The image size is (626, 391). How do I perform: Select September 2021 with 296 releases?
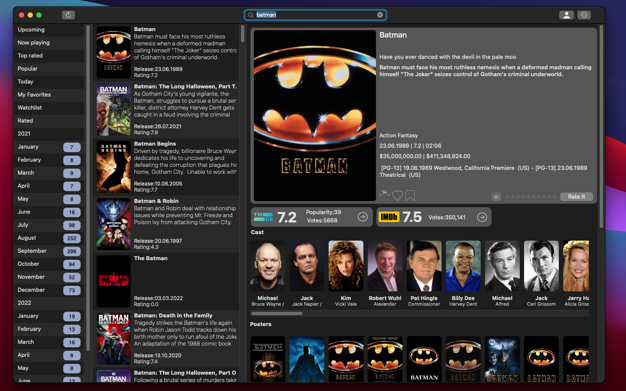pos(49,251)
